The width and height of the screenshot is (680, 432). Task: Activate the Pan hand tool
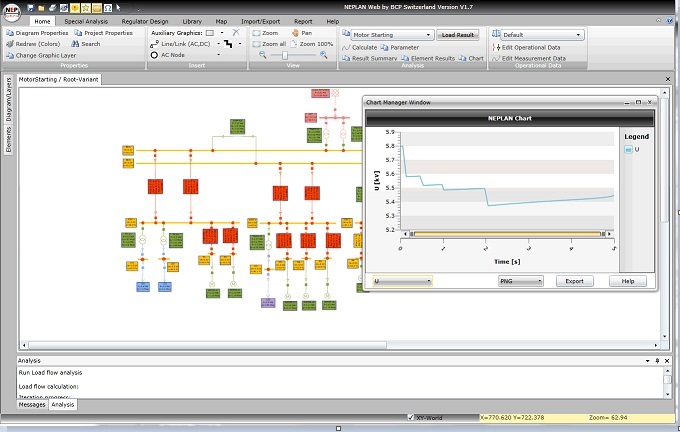[x=302, y=33]
